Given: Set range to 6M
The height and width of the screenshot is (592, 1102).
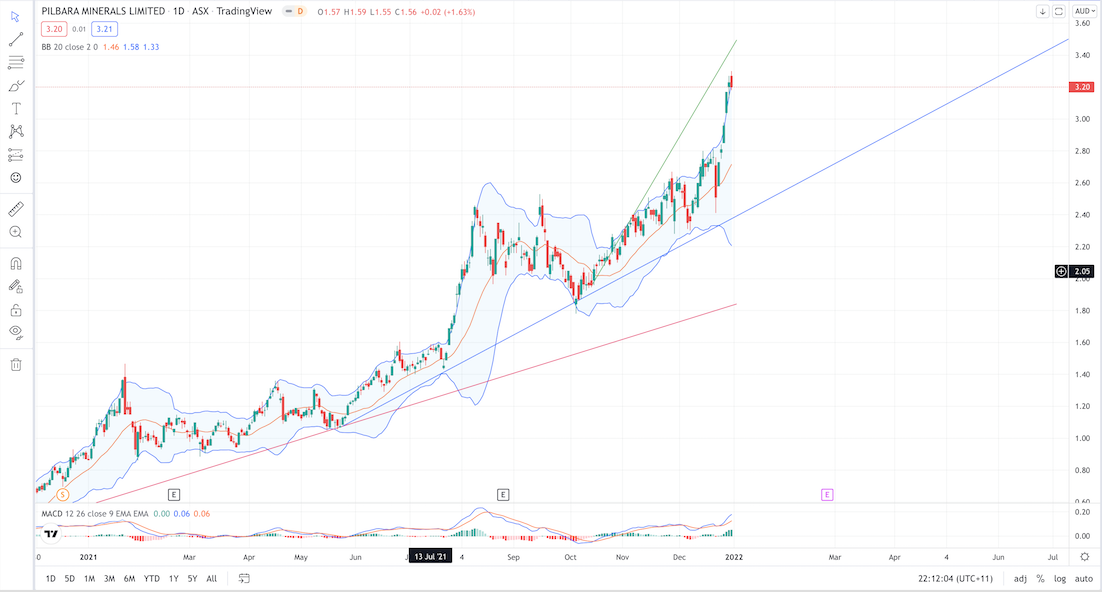Looking at the screenshot, I should click(129, 579).
